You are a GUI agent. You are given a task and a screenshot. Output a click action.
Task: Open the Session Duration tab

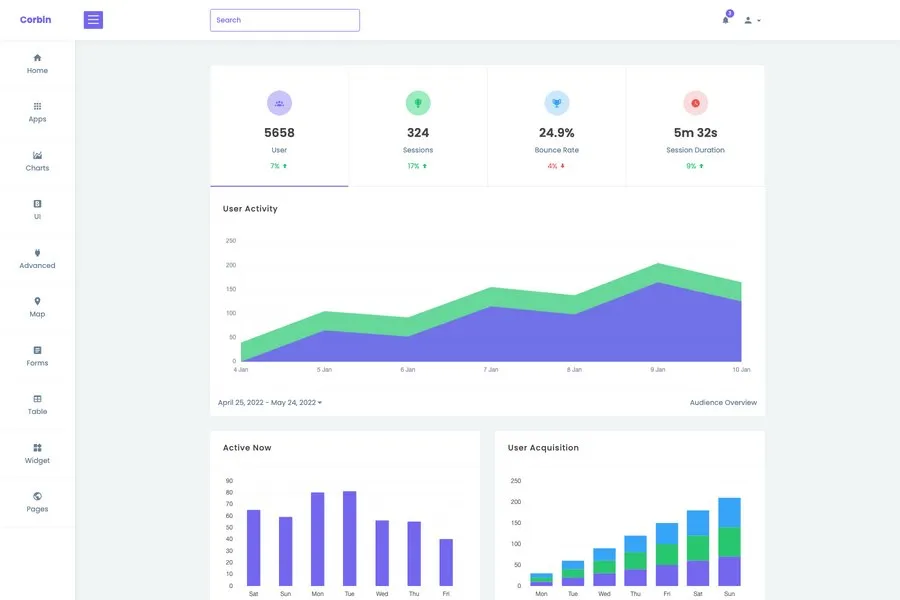[x=695, y=127]
